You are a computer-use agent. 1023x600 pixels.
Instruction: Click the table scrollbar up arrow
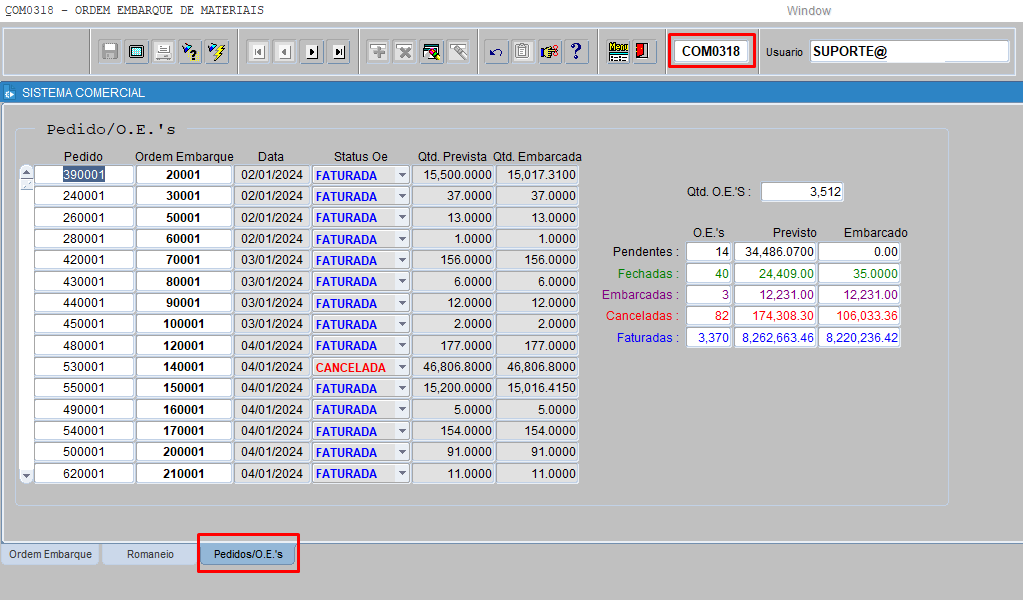pyautogui.click(x=26, y=172)
